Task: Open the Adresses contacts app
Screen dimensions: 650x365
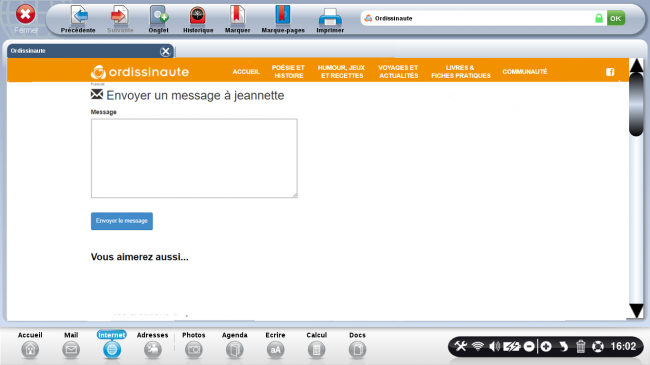Action: [153, 345]
